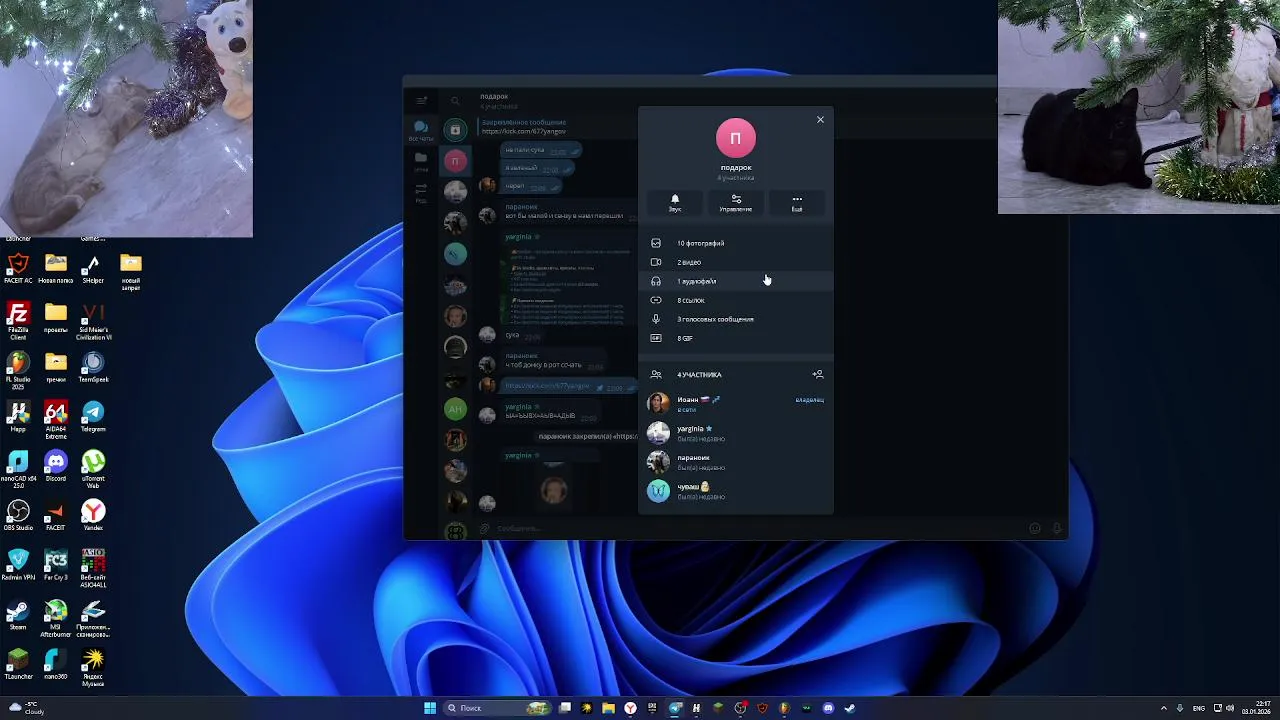
Task: Open SHelper desktop shortcut
Action: click(93, 269)
